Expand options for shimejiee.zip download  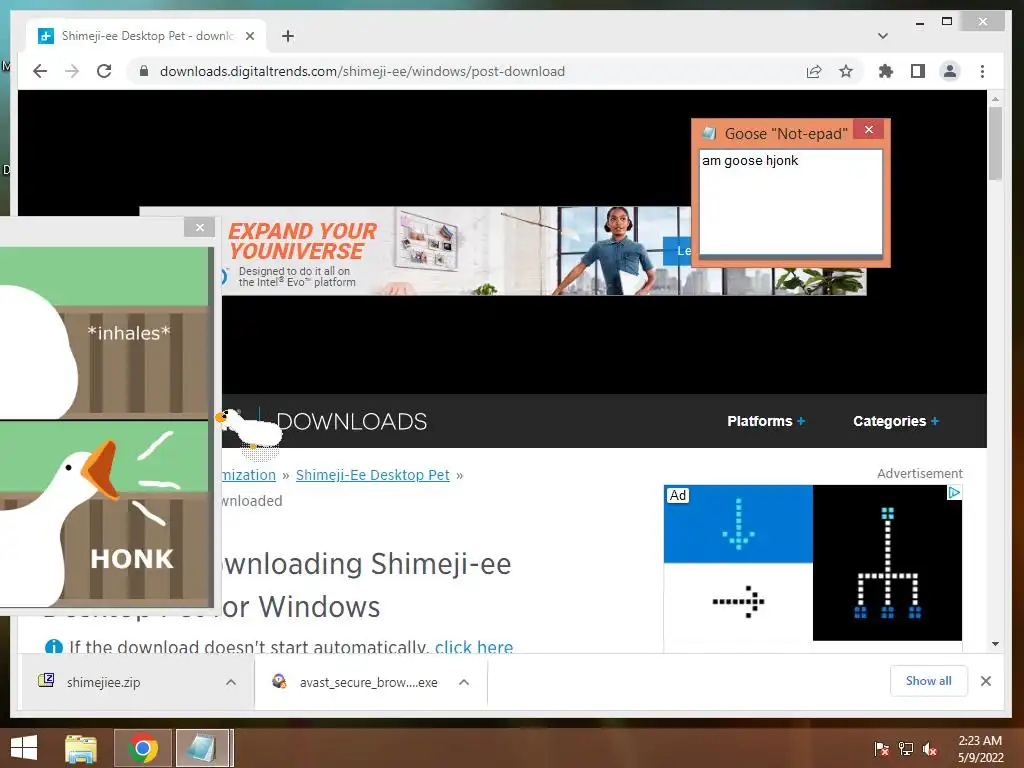231,682
